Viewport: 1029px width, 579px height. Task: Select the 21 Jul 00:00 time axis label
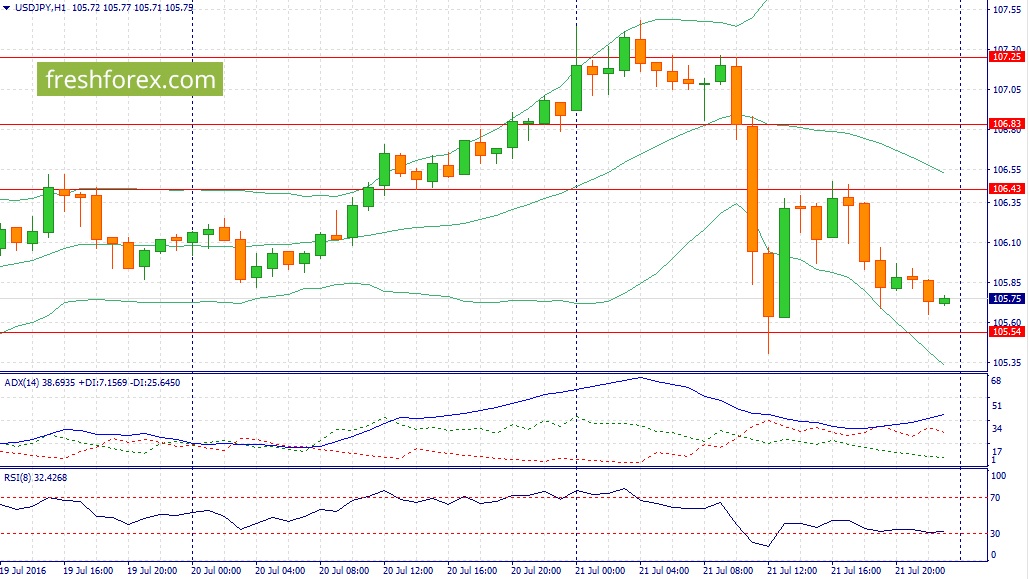pos(600,570)
